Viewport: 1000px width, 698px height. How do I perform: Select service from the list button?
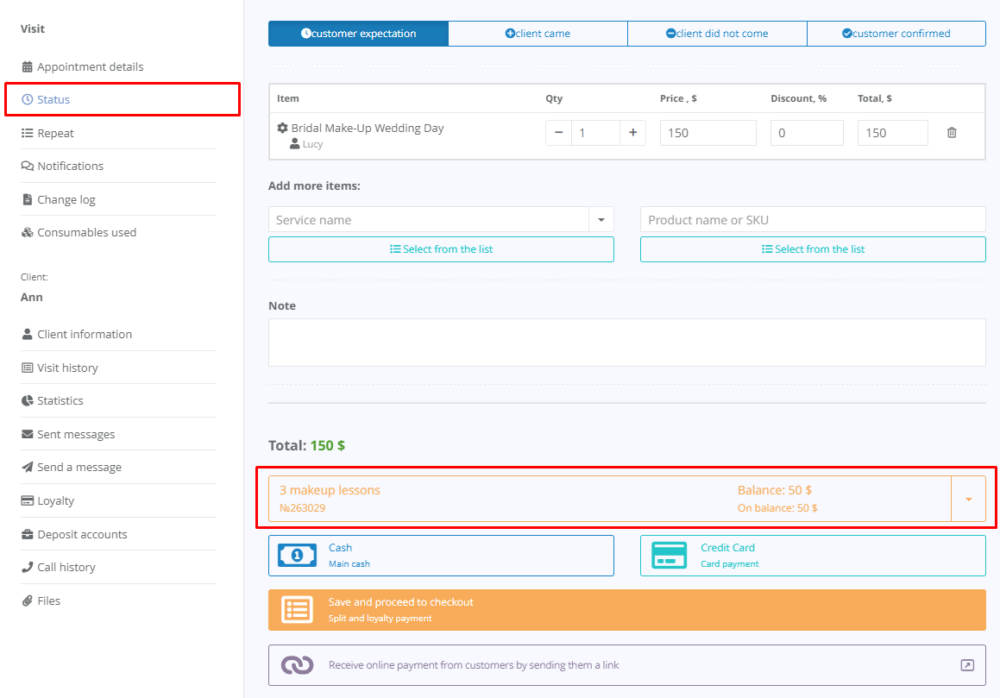tap(441, 249)
